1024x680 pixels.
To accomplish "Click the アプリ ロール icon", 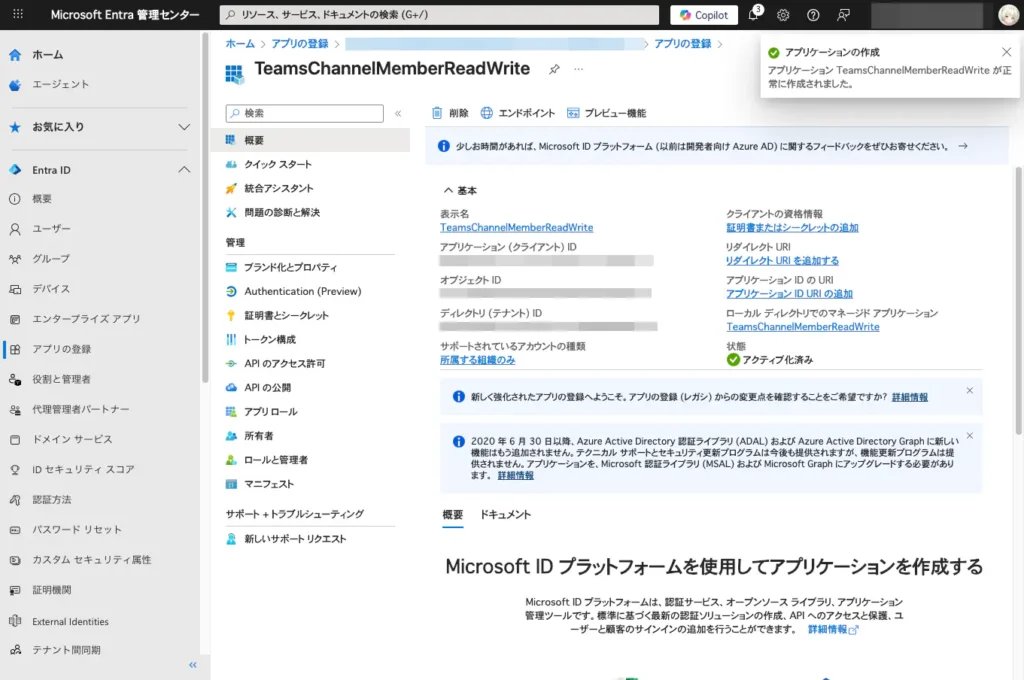I will click(231, 412).
